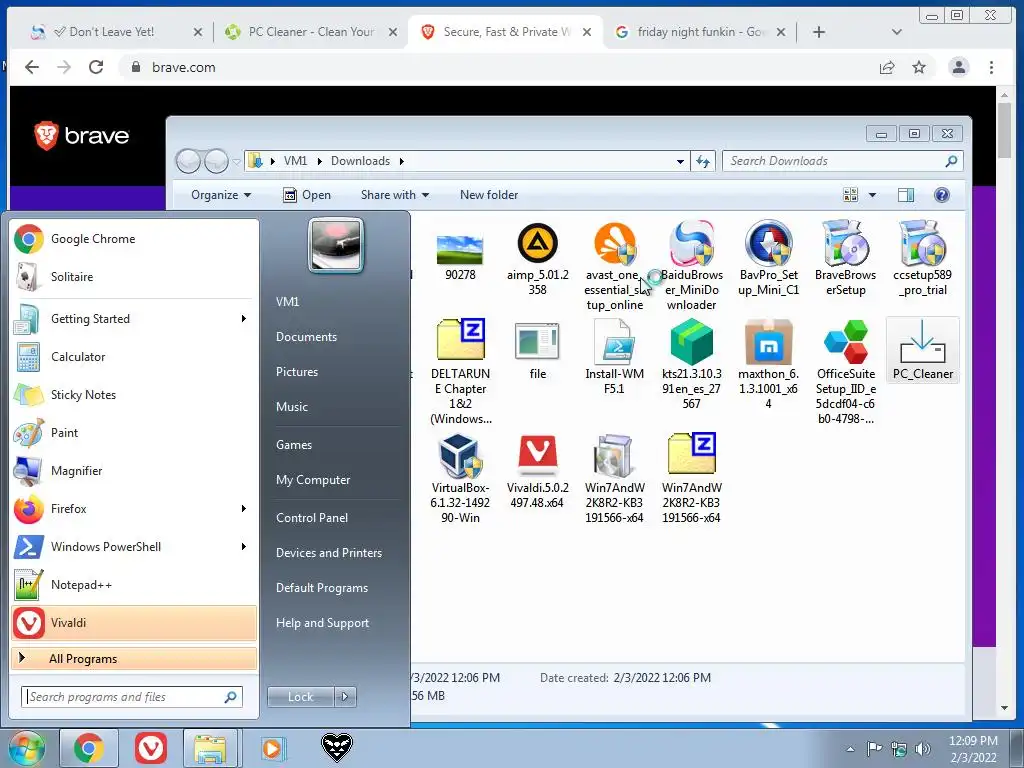Select the Win7AndW2K8R2-KB3191566-x64 installer icon
Image resolution: width=1024 pixels, height=768 pixels.
click(x=614, y=479)
